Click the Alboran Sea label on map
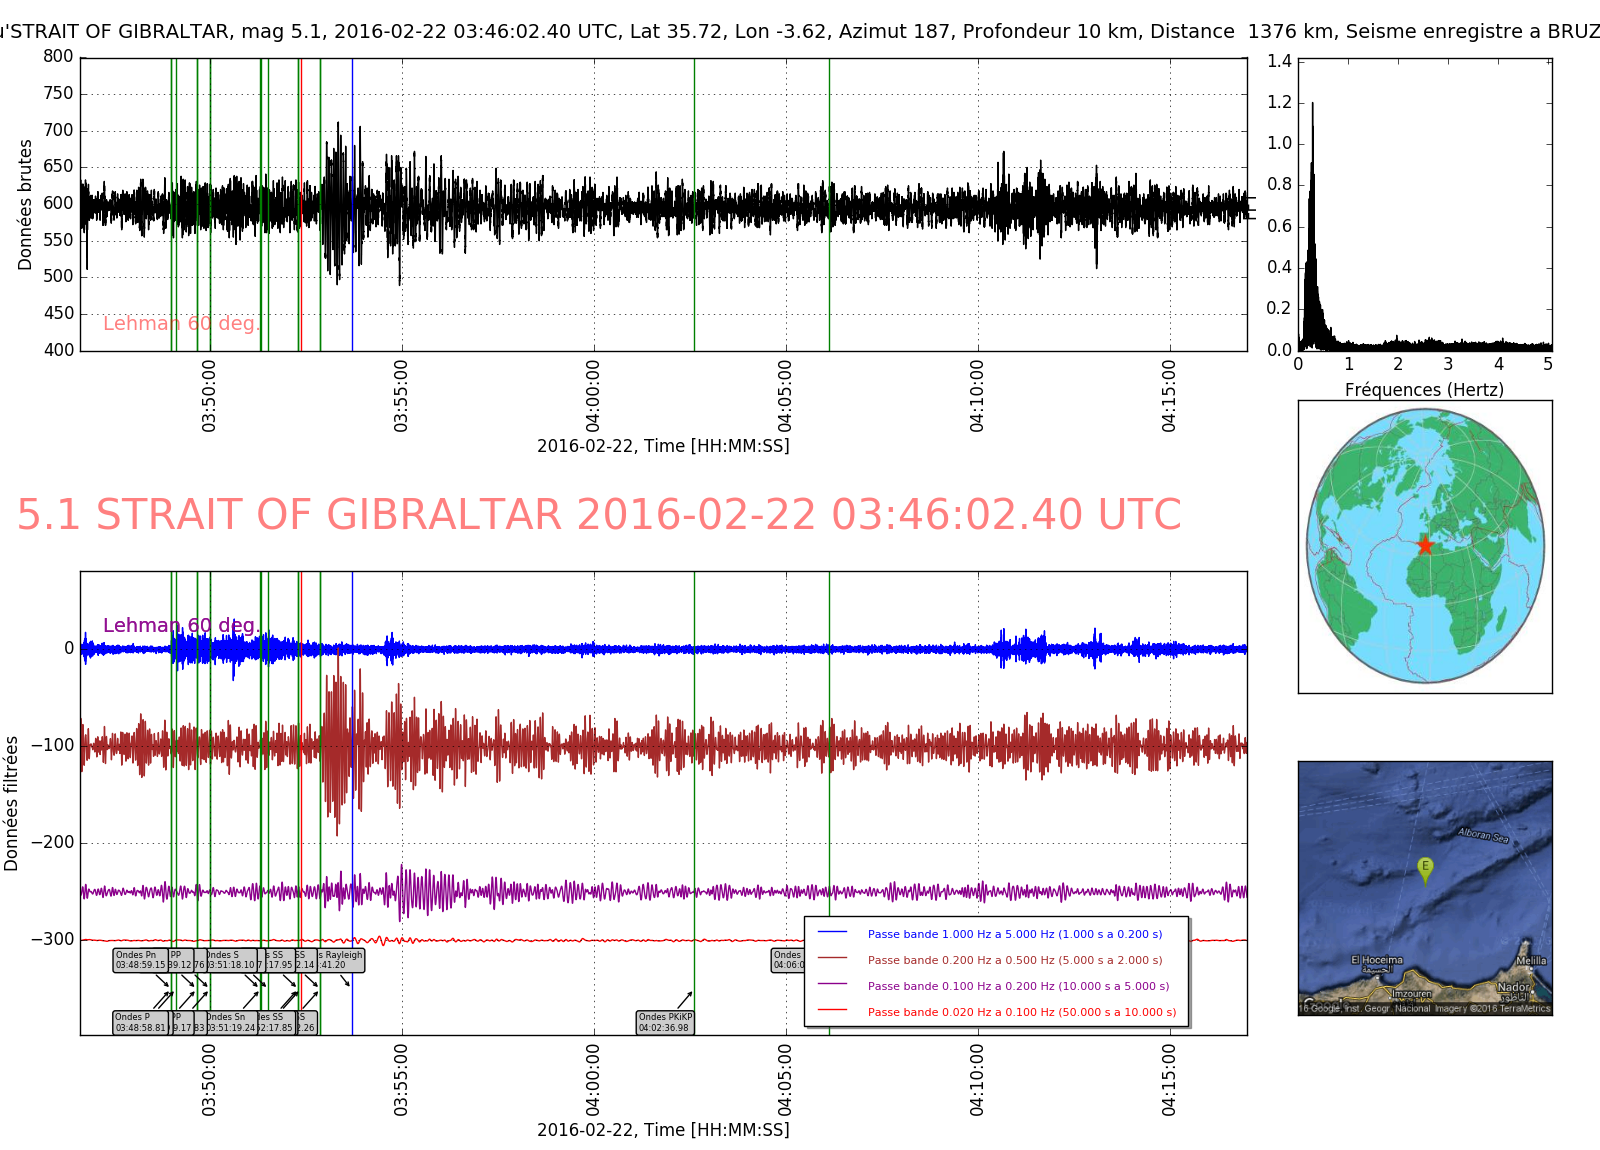1600x1150 pixels. click(1482, 835)
